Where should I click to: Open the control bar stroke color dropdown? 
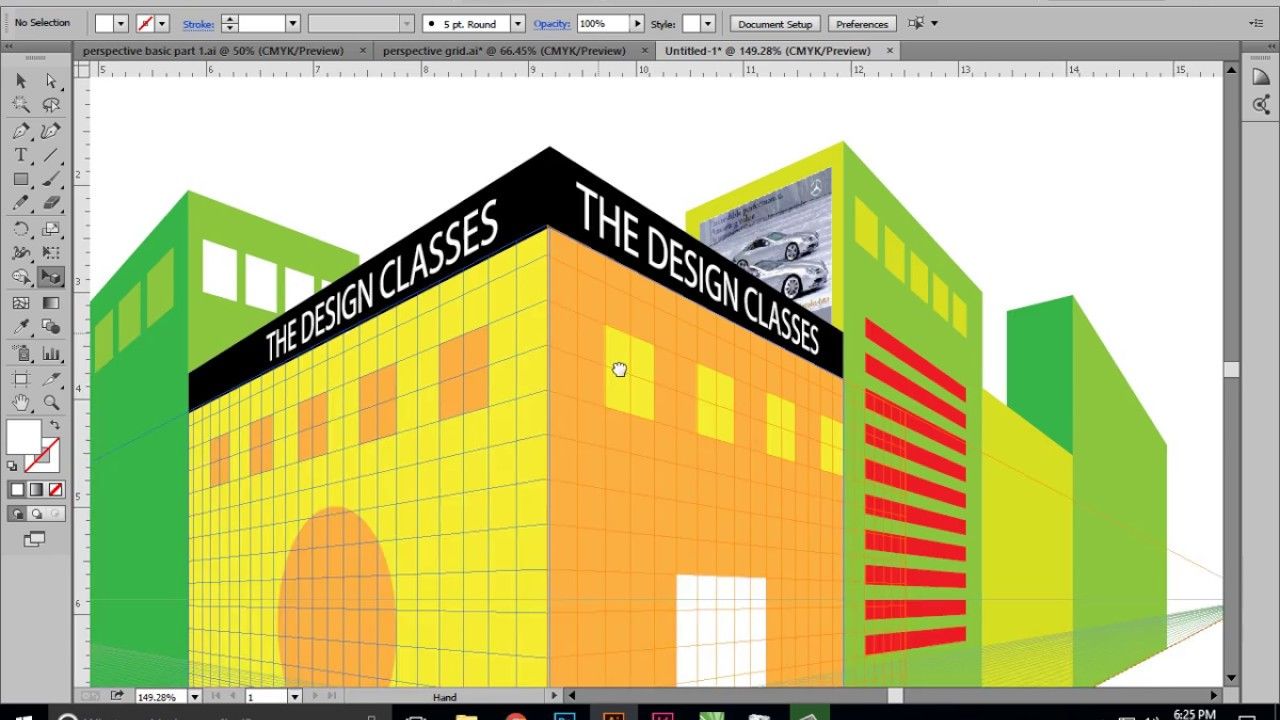[162, 23]
